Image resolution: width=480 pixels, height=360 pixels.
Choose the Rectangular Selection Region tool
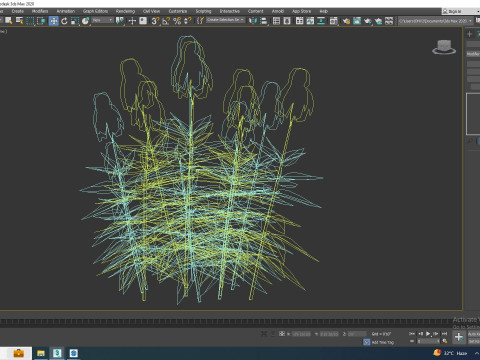click(30, 21)
